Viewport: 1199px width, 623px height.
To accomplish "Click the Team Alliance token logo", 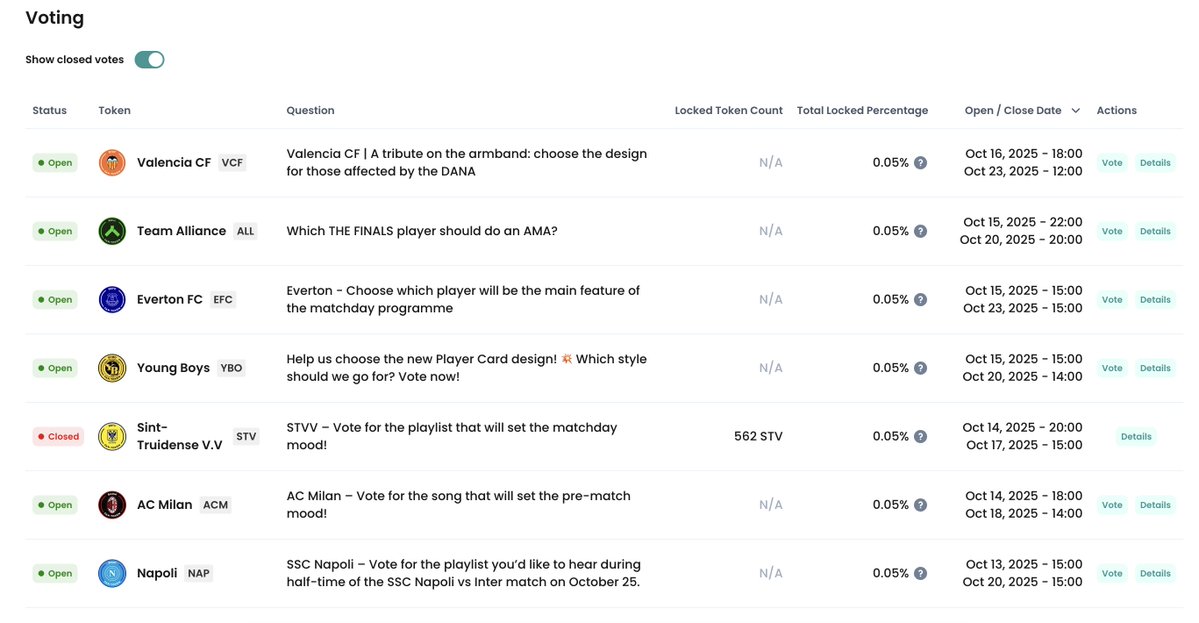I will (x=112, y=231).
